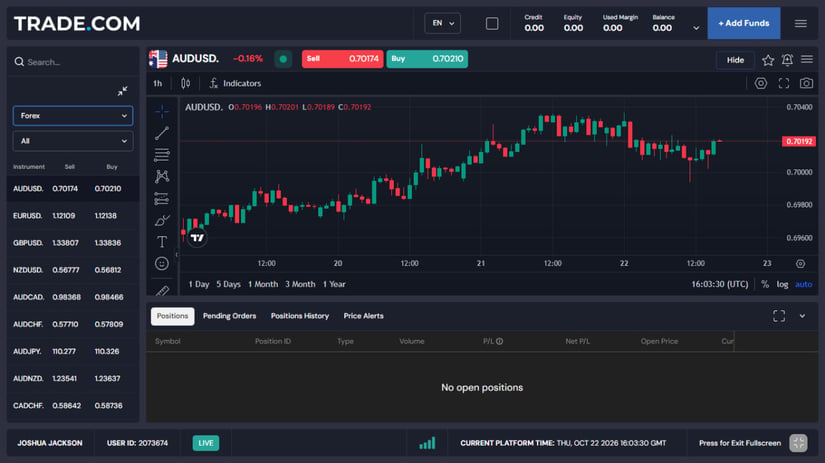Set chart range to 1 Day
The width and height of the screenshot is (825, 463).
coord(199,284)
